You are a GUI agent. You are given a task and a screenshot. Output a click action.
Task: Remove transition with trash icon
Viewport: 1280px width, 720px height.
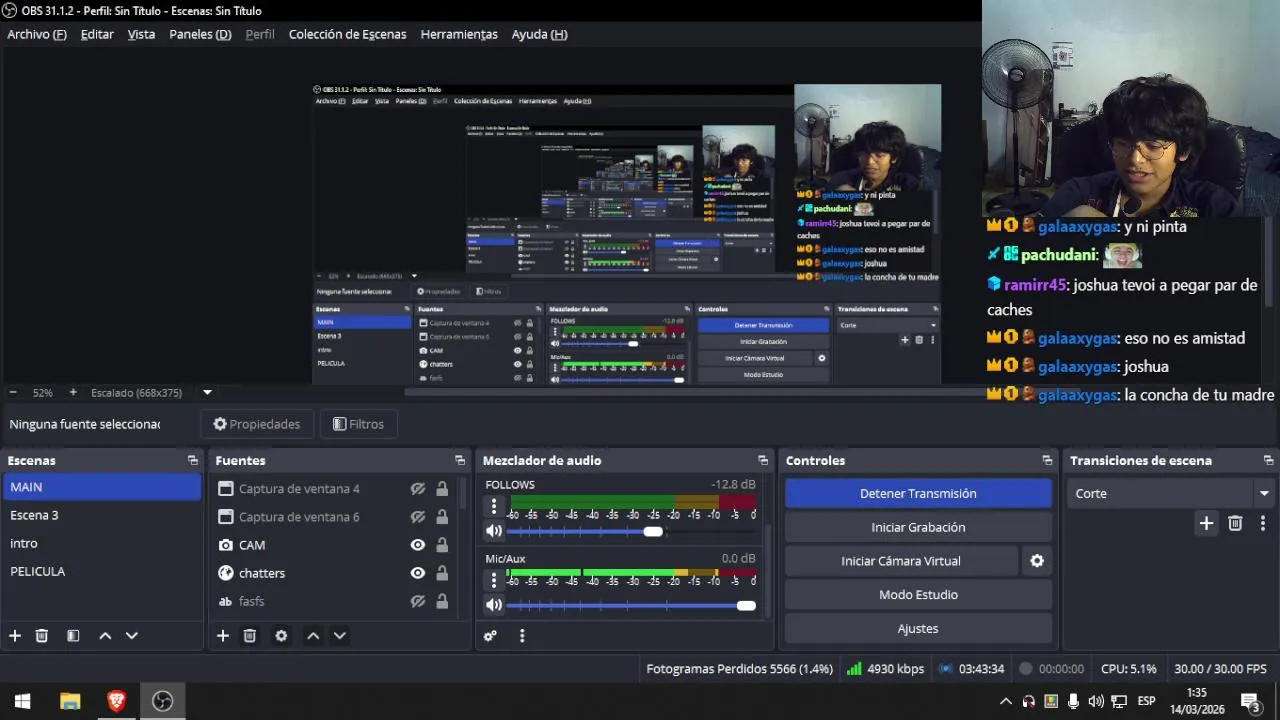pos(1235,523)
